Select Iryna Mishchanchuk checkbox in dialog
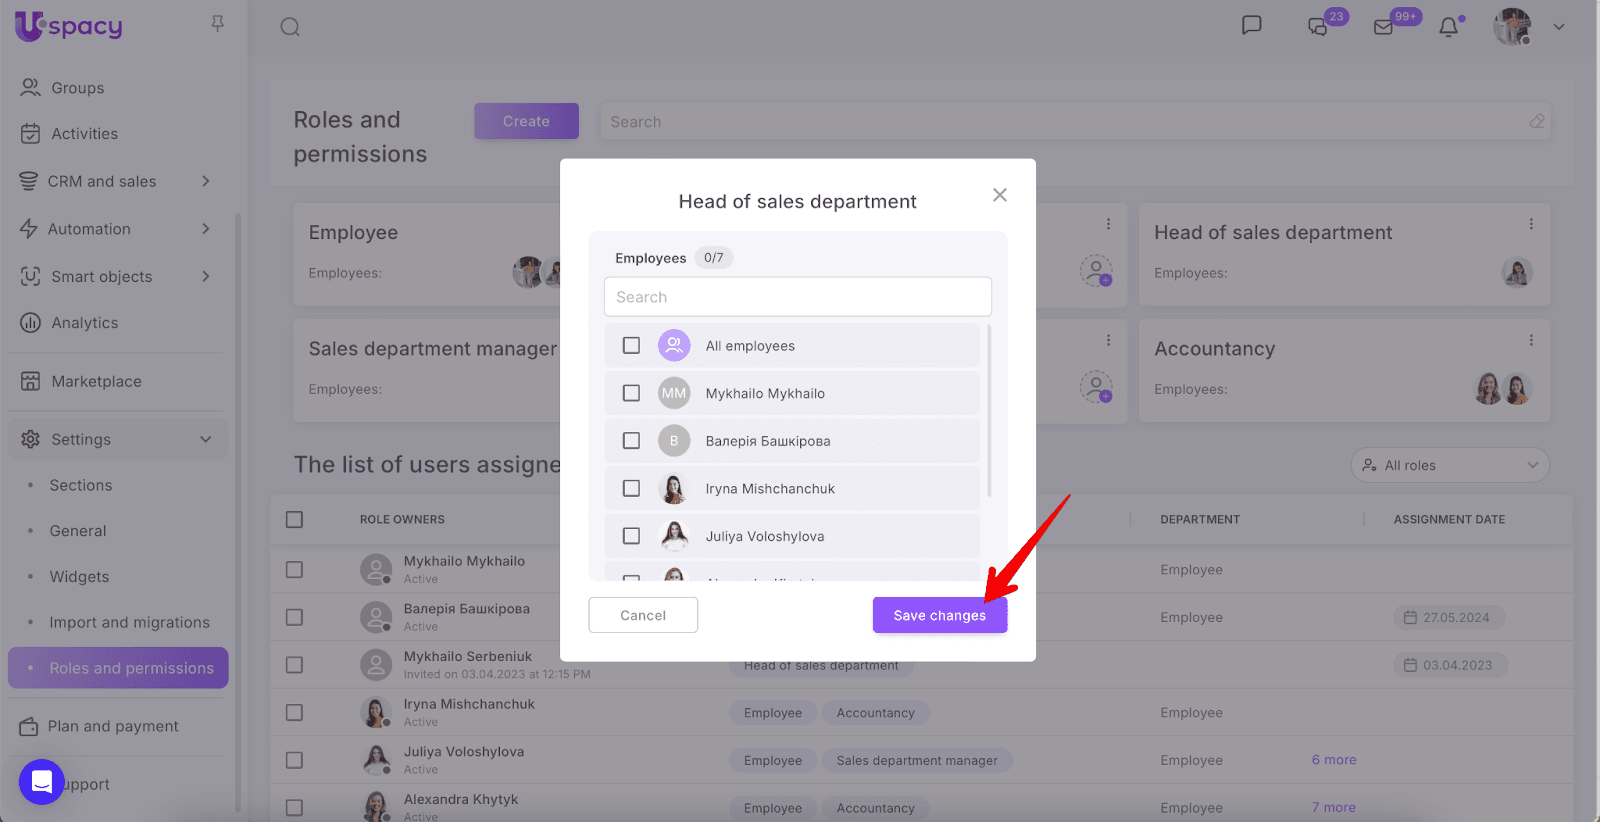This screenshot has height=822, width=1600. click(x=631, y=488)
